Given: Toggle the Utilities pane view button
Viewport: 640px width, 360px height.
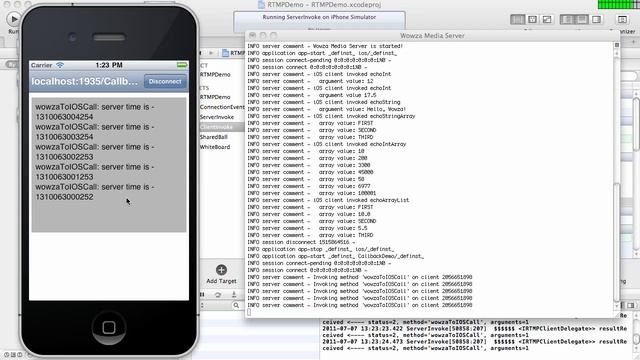Looking at the screenshot, I should [596, 19].
